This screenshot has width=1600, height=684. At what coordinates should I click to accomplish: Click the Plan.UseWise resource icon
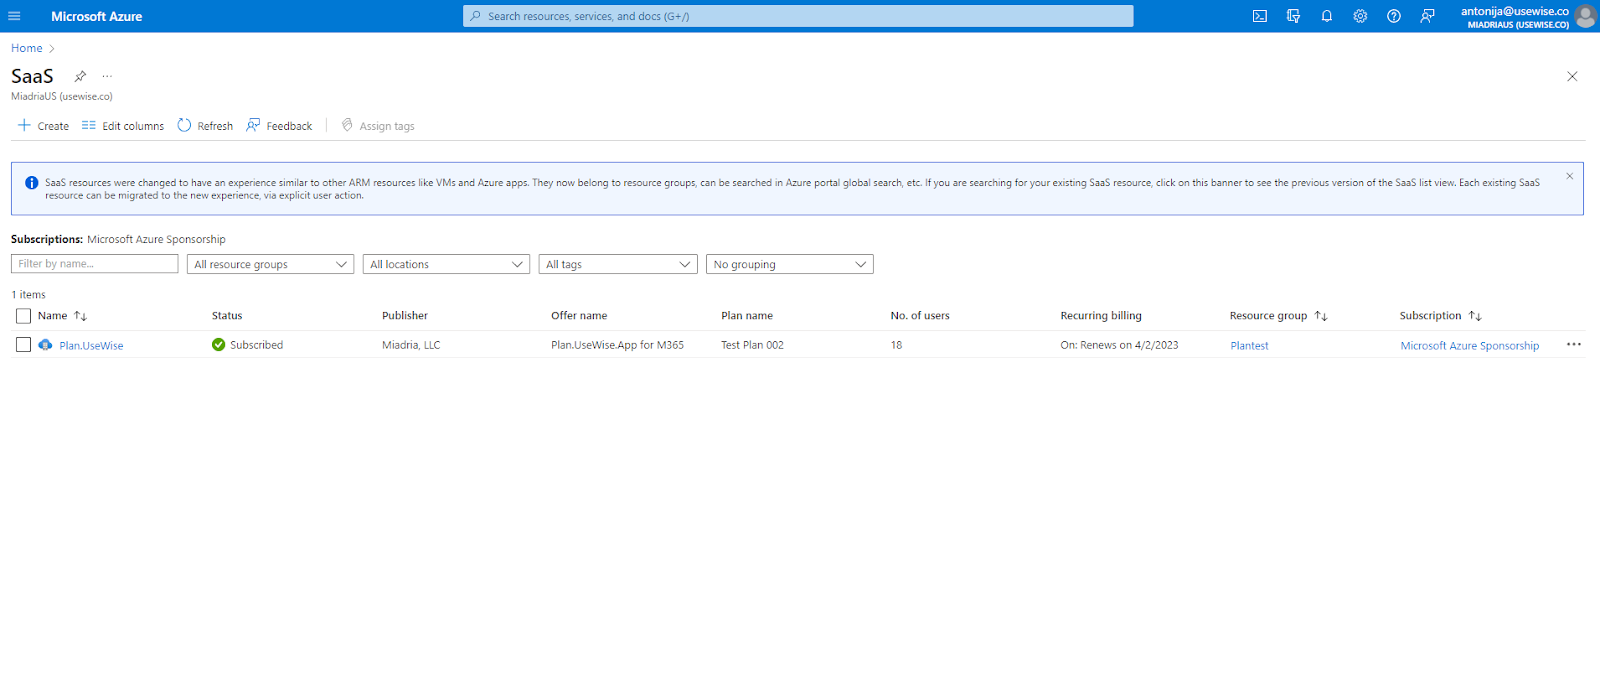pyautogui.click(x=45, y=345)
